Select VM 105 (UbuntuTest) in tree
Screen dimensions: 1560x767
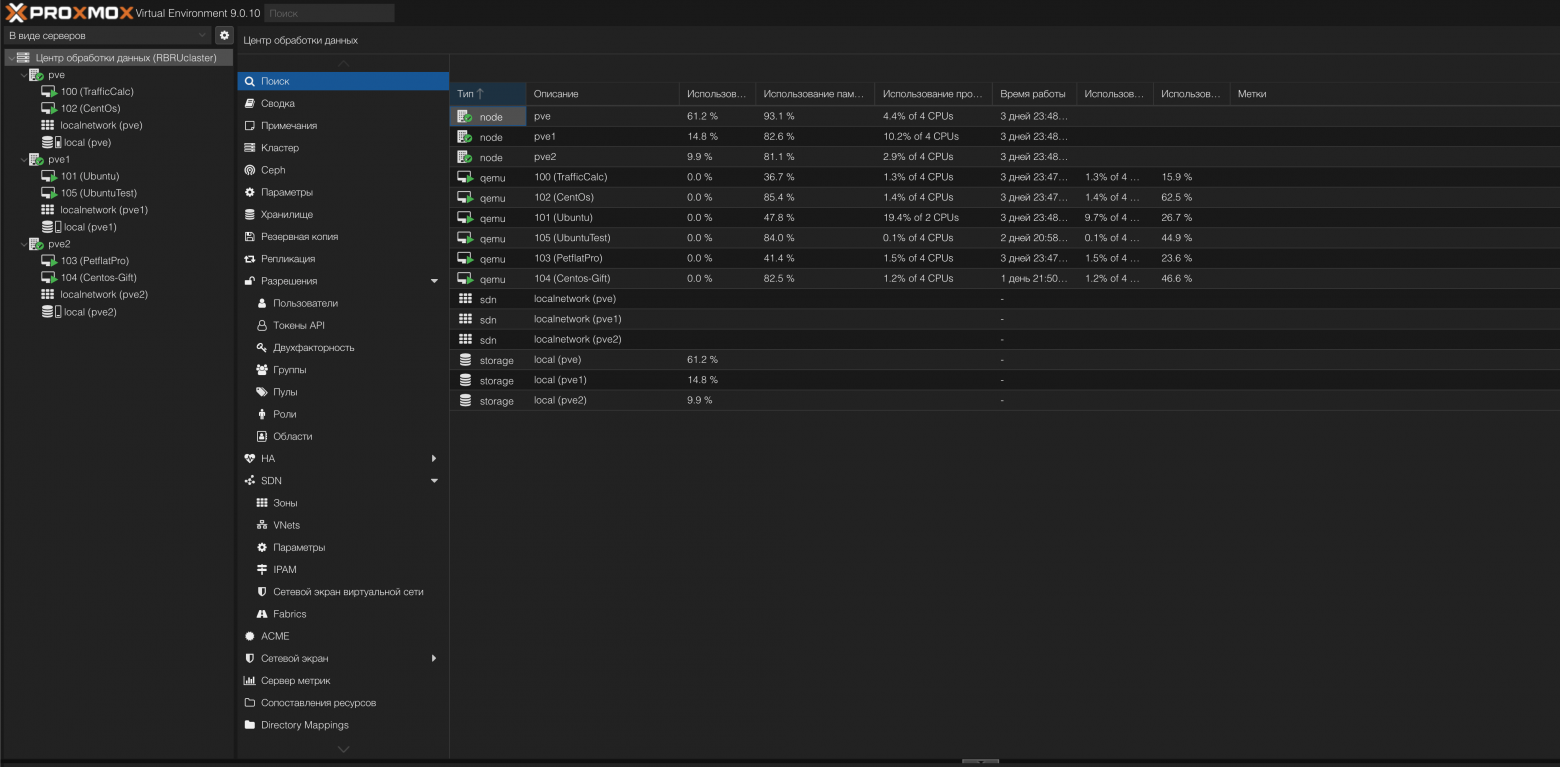coord(98,193)
